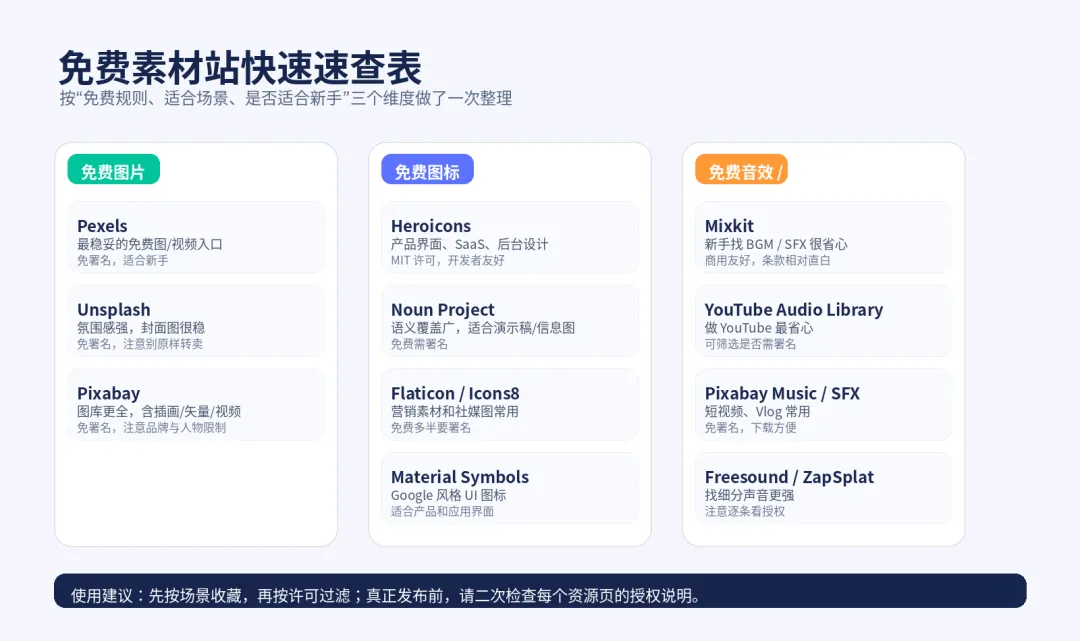Click text 最稳妥的免费图/视频入口
The image size is (1080, 641).
coord(149,244)
